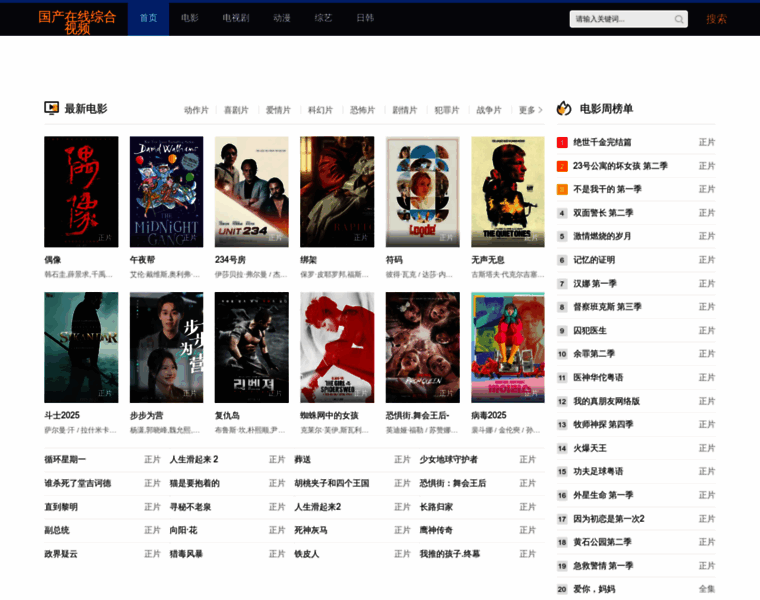The image size is (760, 600).
Task: Open 循环星期一 in movie list
Action: click(x=65, y=459)
